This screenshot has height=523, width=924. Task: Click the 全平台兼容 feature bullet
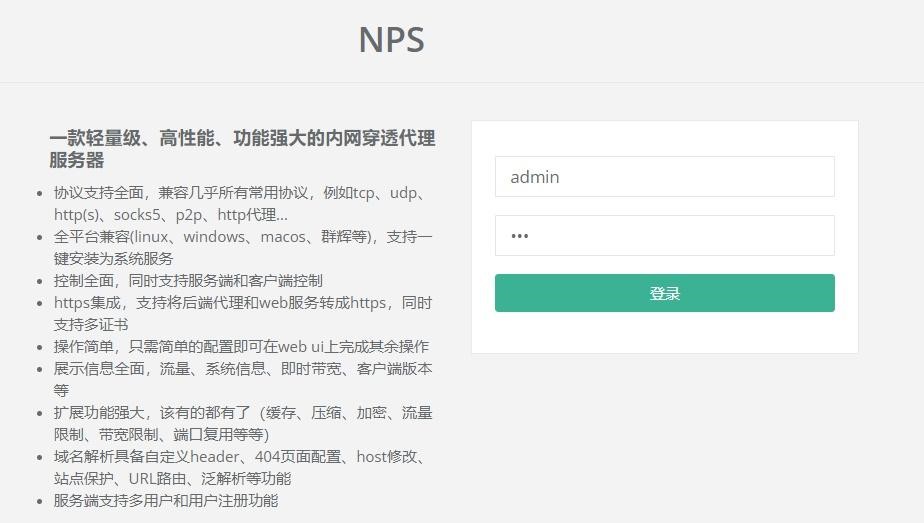242,247
